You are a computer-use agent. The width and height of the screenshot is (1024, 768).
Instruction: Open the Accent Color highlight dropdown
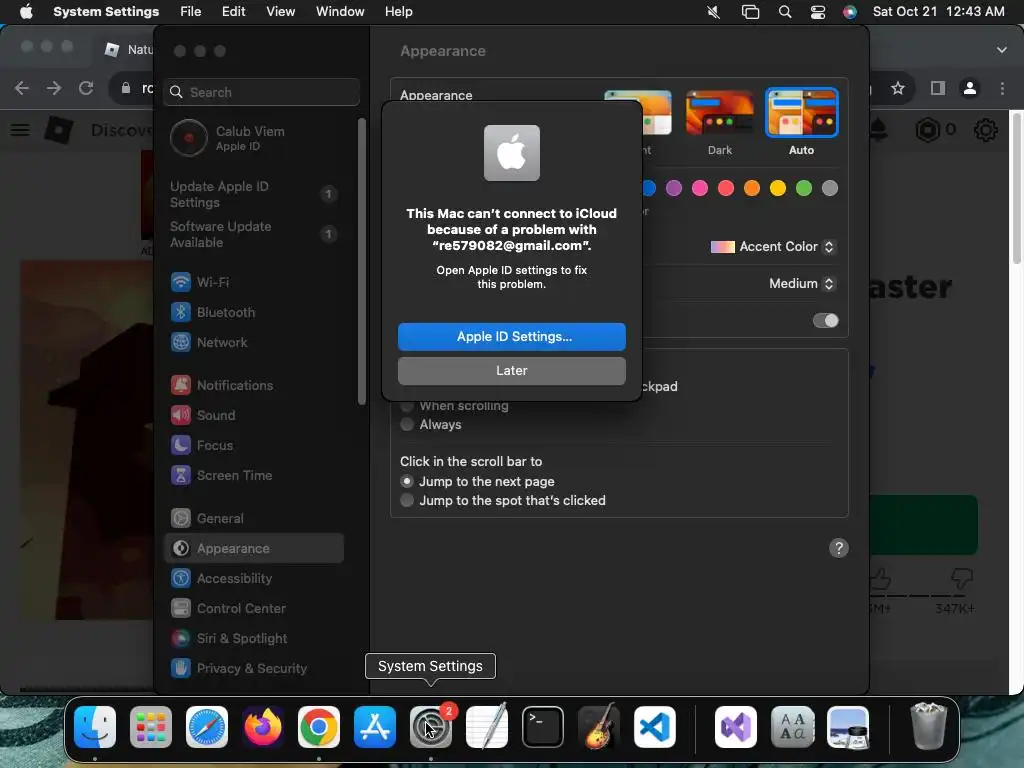click(x=773, y=247)
